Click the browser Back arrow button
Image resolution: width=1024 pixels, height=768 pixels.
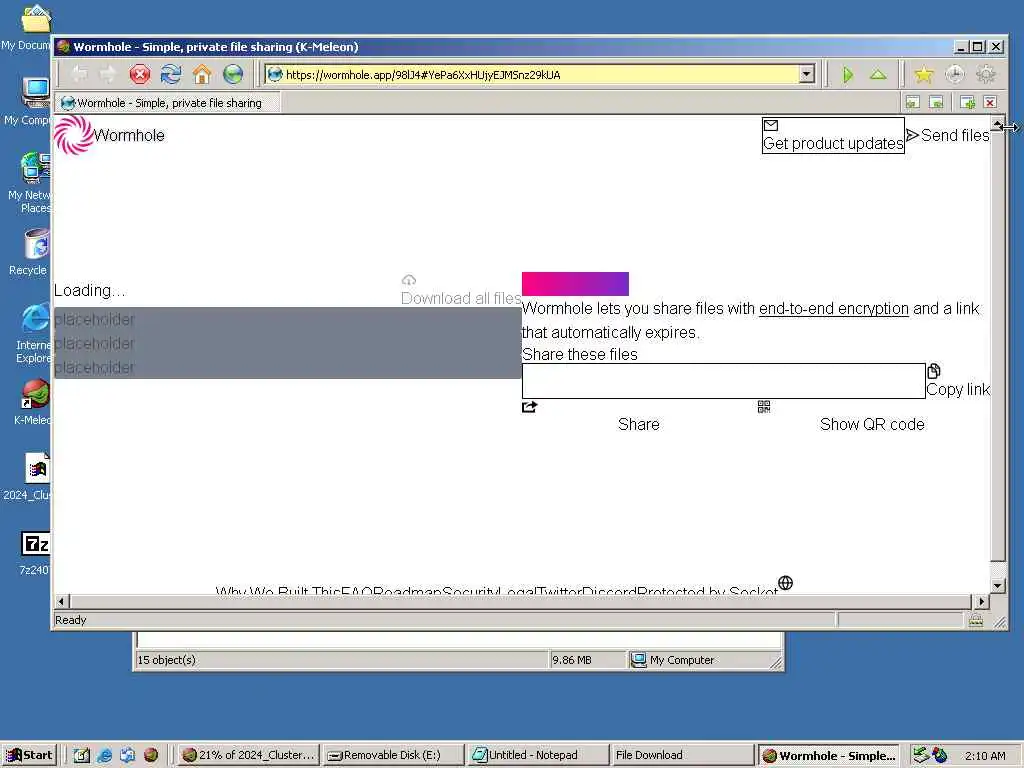coord(79,74)
